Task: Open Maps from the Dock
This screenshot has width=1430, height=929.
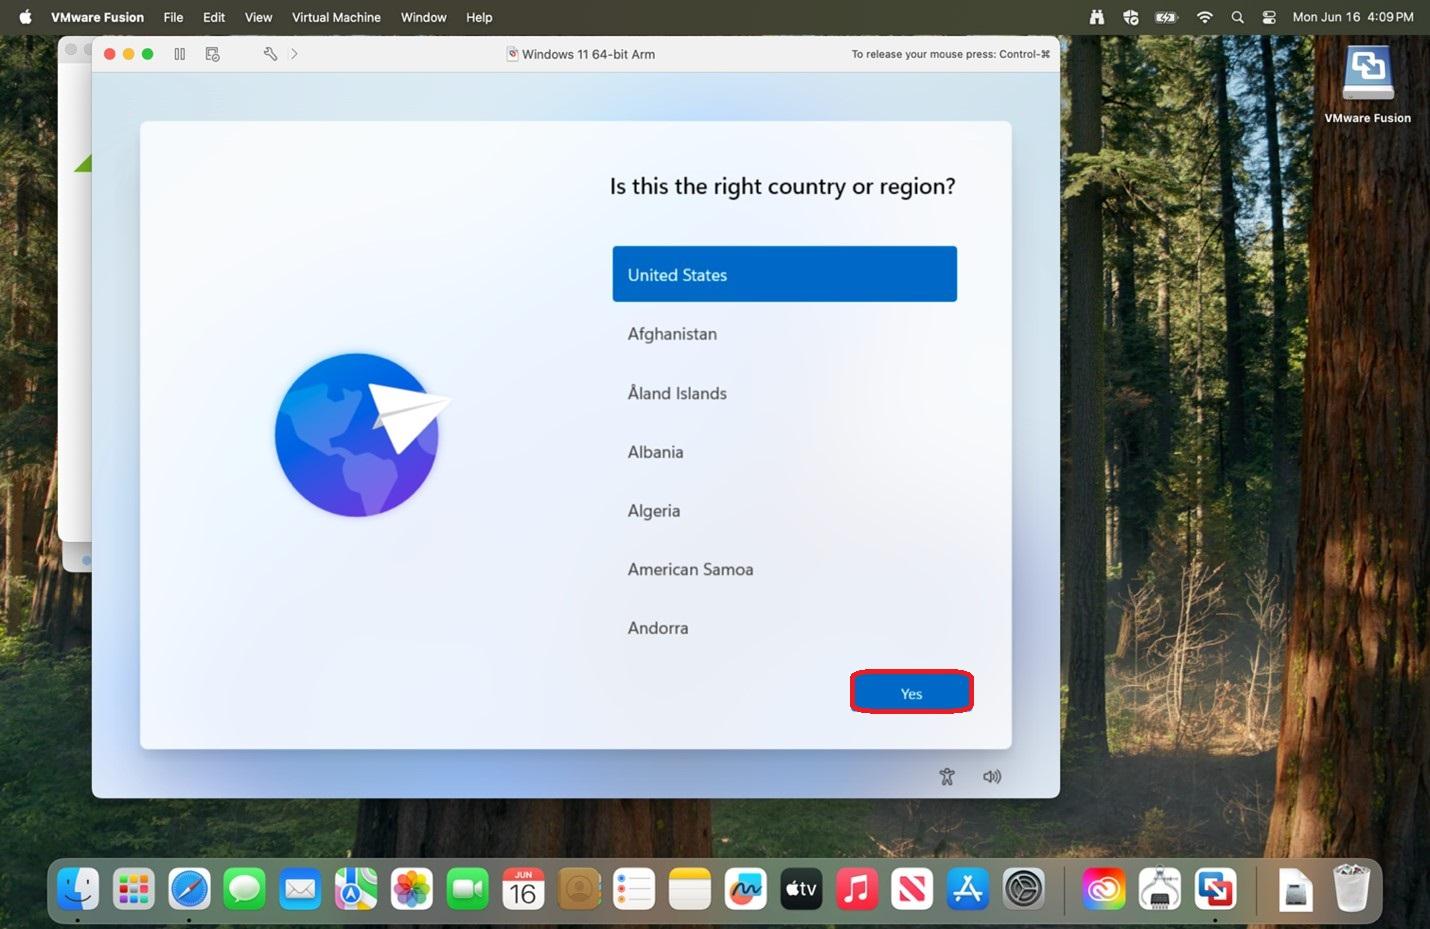Action: click(356, 888)
